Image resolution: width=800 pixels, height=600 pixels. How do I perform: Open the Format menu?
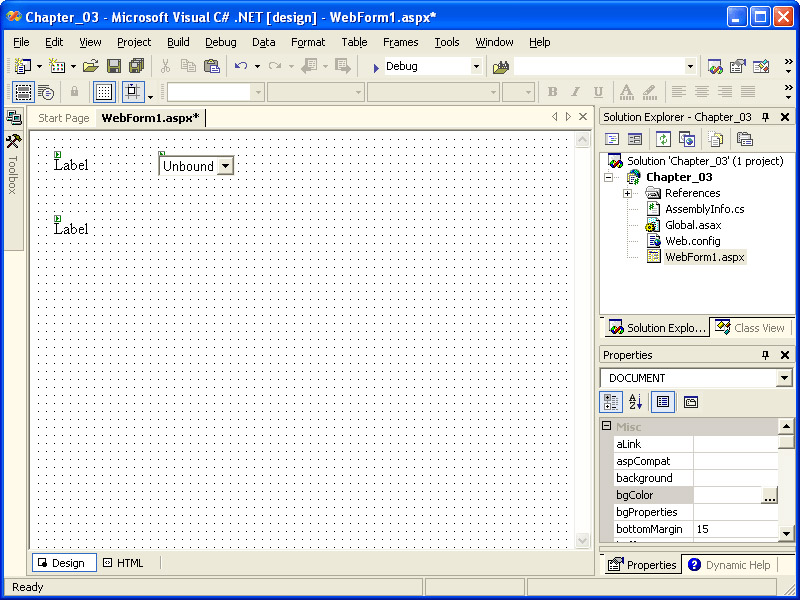(x=307, y=42)
